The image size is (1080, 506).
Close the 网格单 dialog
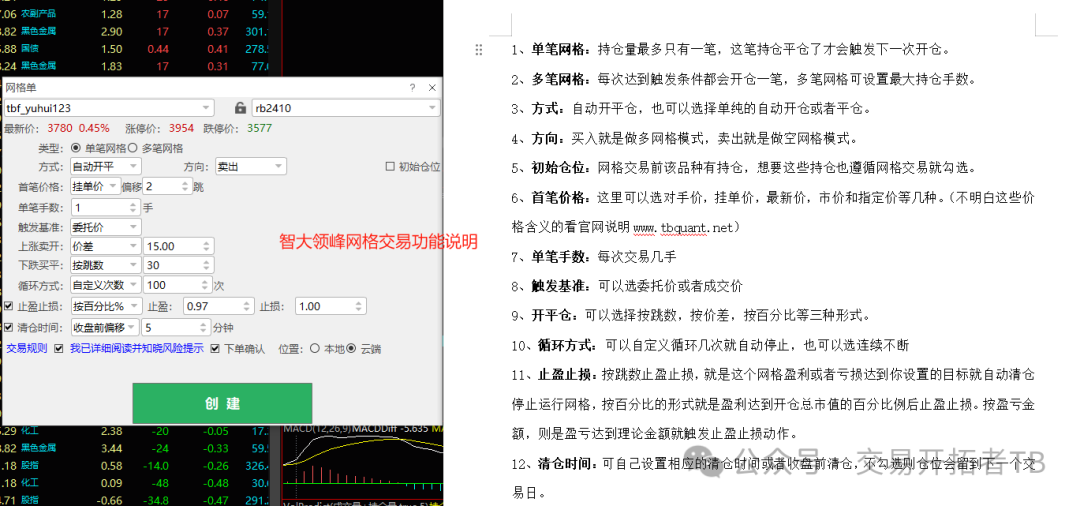pyautogui.click(x=432, y=88)
